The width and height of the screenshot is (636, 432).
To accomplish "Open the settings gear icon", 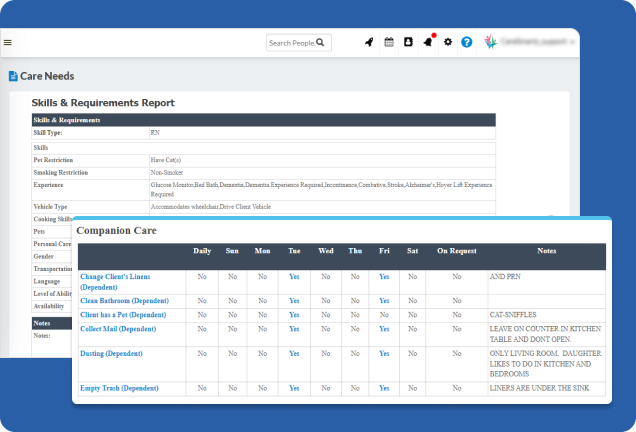I will pyautogui.click(x=448, y=42).
